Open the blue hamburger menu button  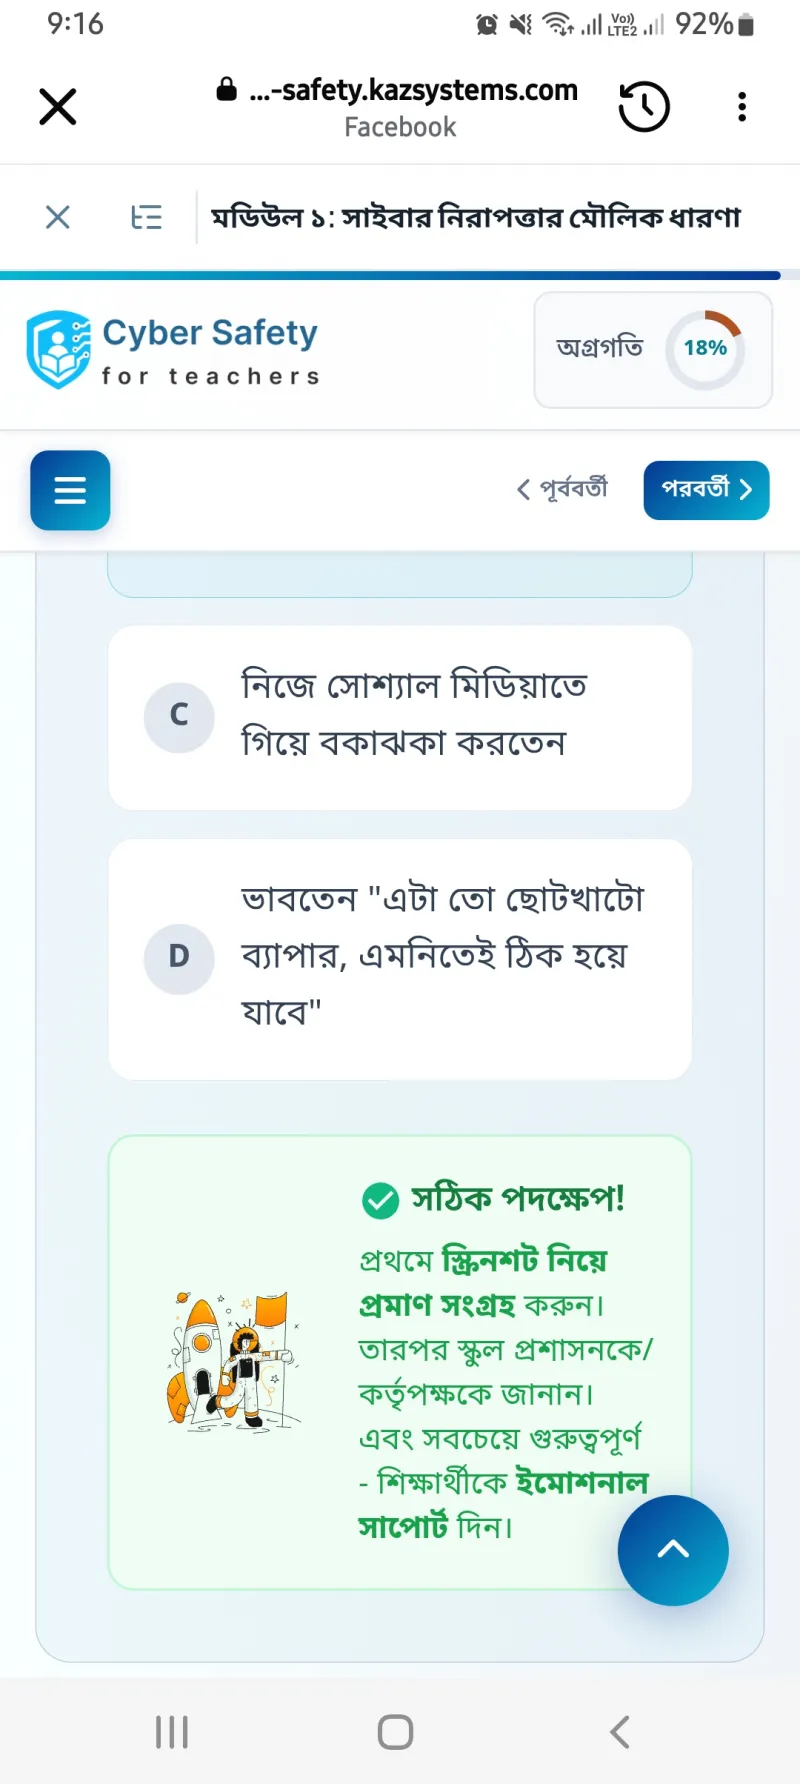(x=70, y=490)
